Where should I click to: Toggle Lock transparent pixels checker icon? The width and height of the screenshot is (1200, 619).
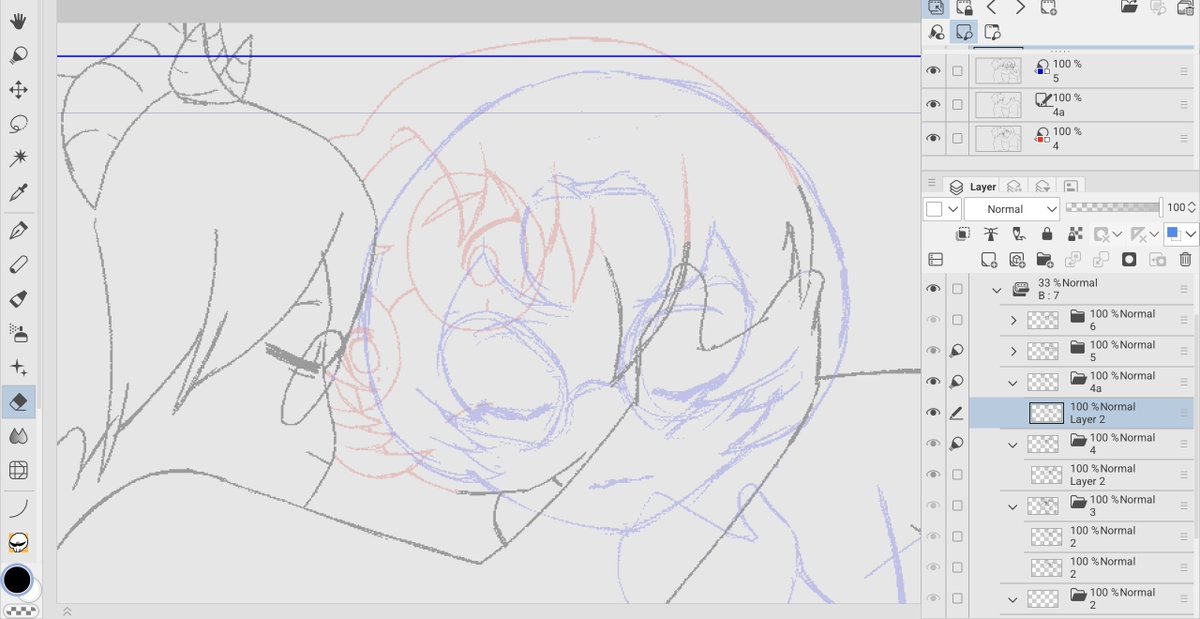point(1075,234)
